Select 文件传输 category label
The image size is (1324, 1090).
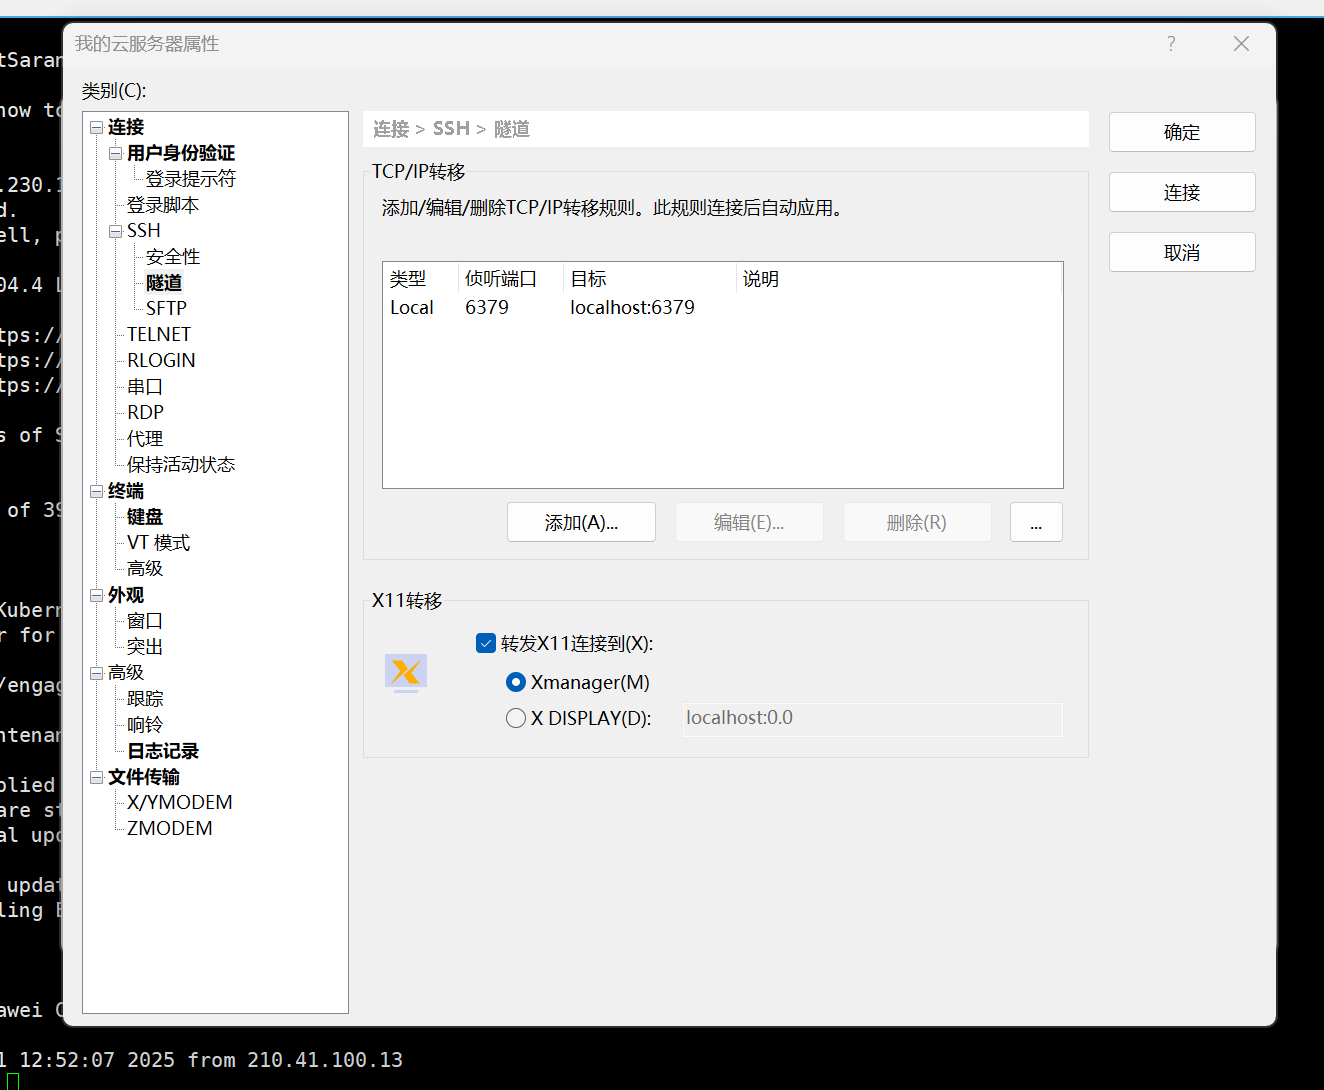(x=144, y=777)
